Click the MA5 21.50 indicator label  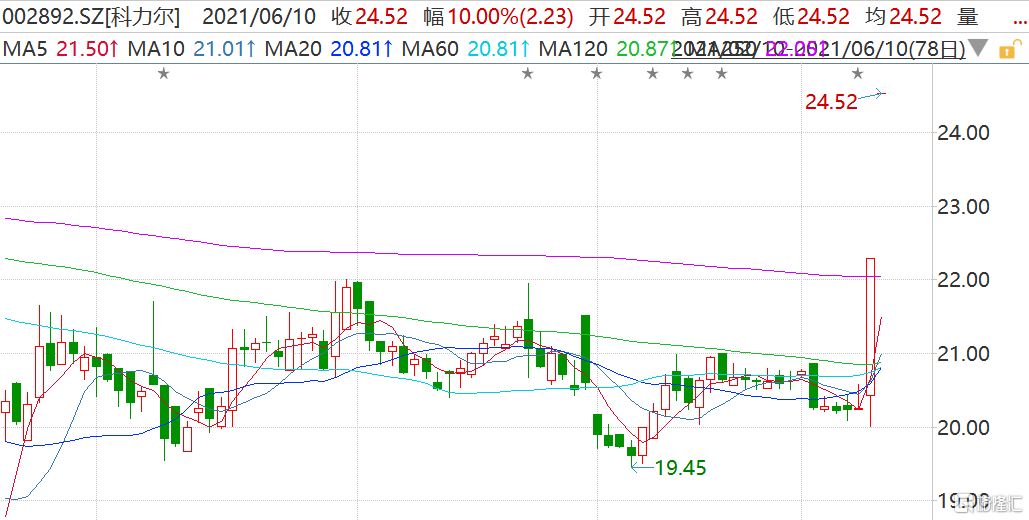click(x=61, y=49)
